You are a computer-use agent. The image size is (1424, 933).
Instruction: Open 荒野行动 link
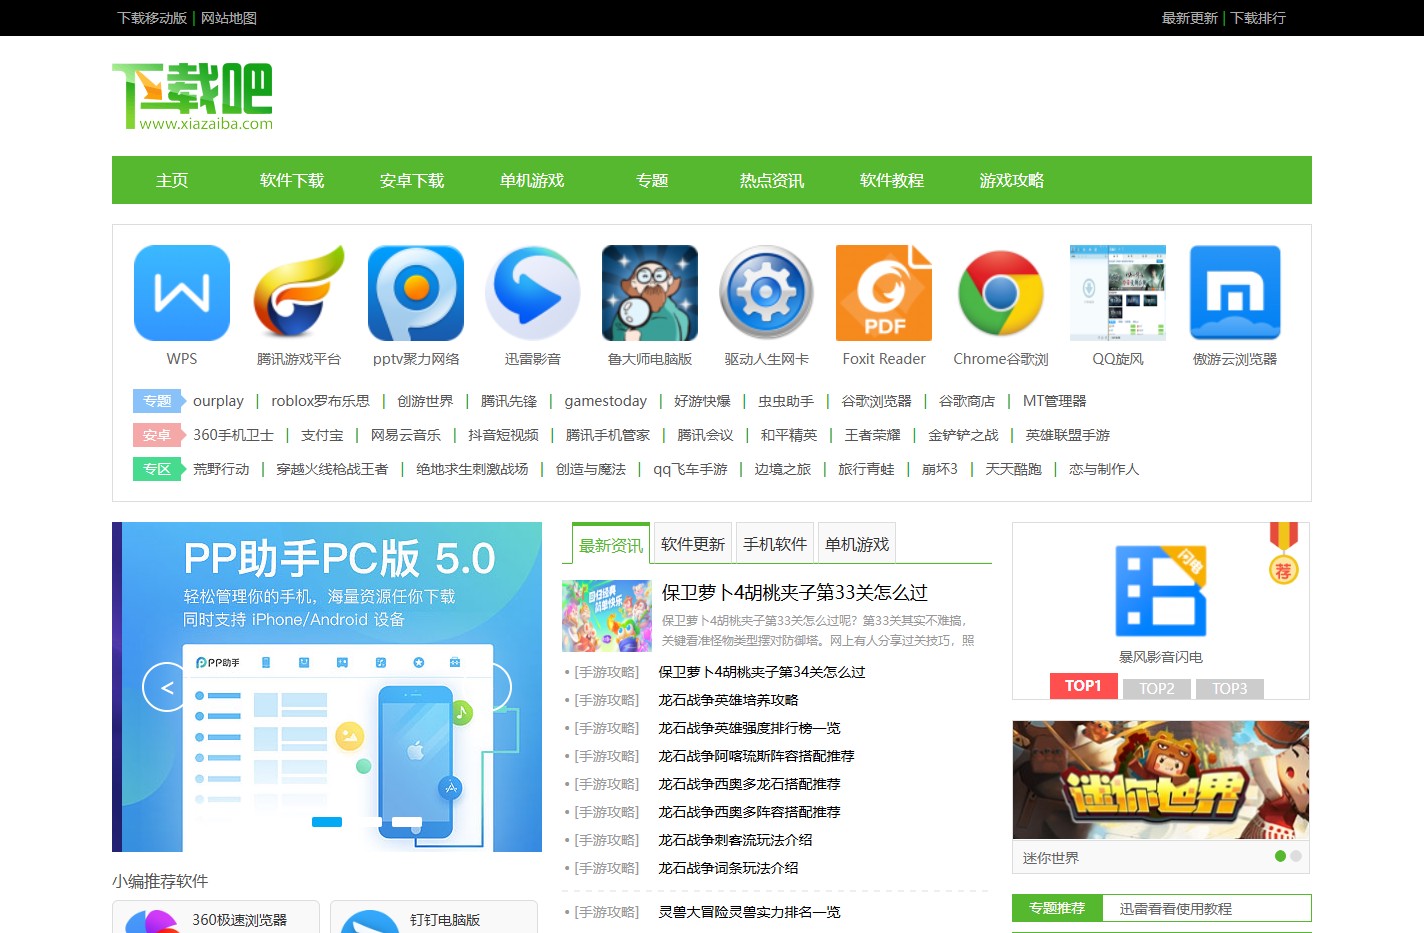click(221, 469)
